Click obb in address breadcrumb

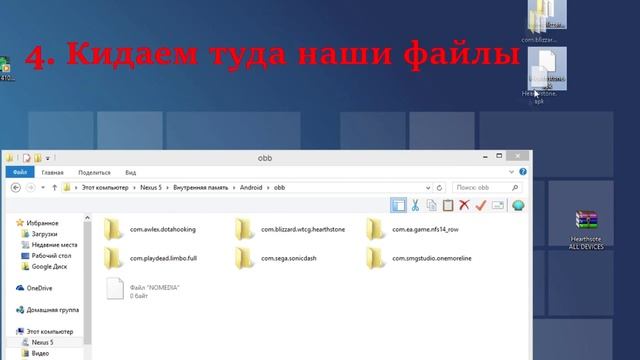pos(280,187)
